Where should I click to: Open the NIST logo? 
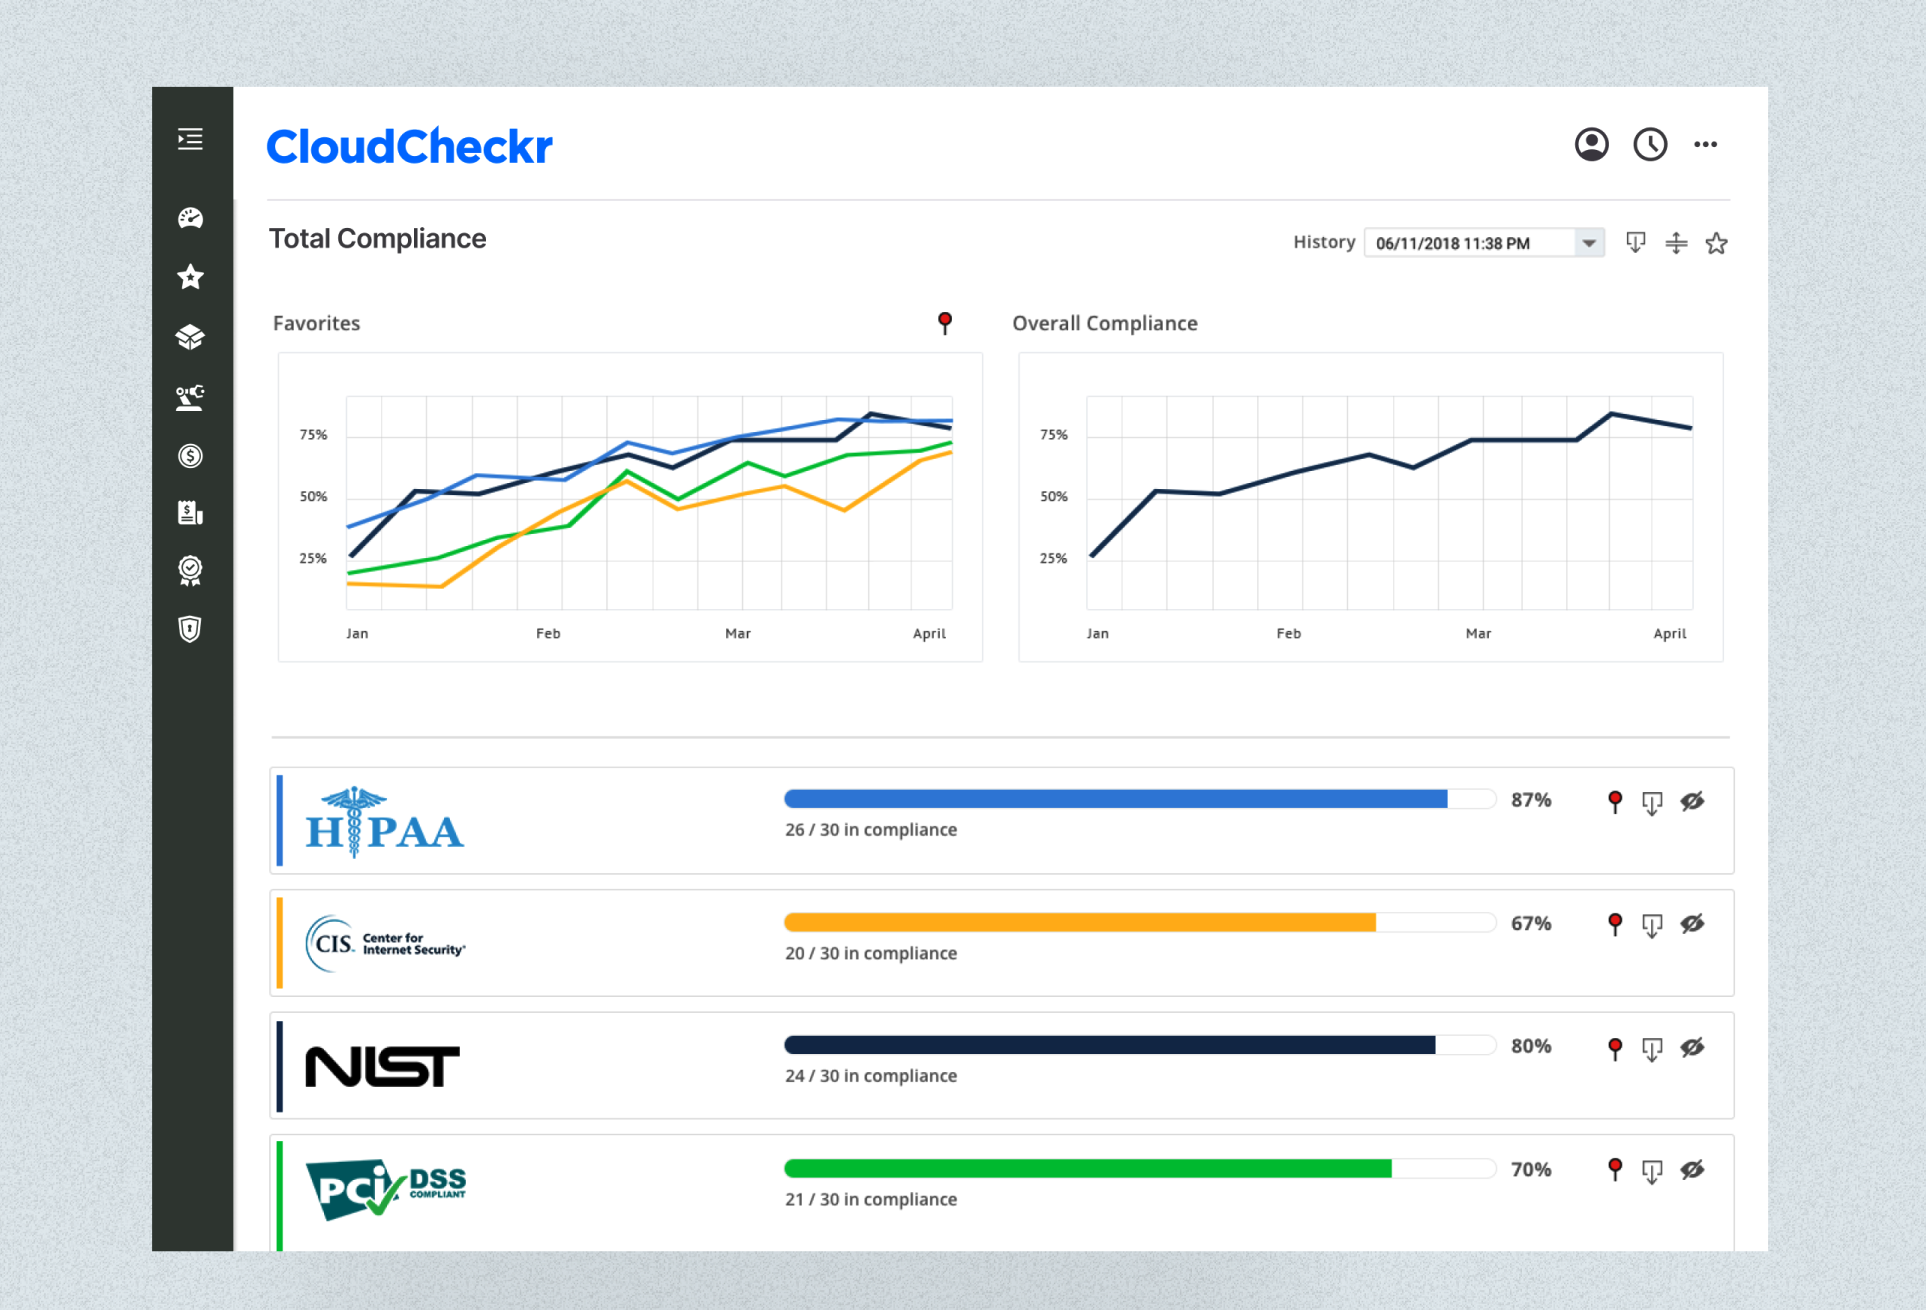(x=382, y=1067)
